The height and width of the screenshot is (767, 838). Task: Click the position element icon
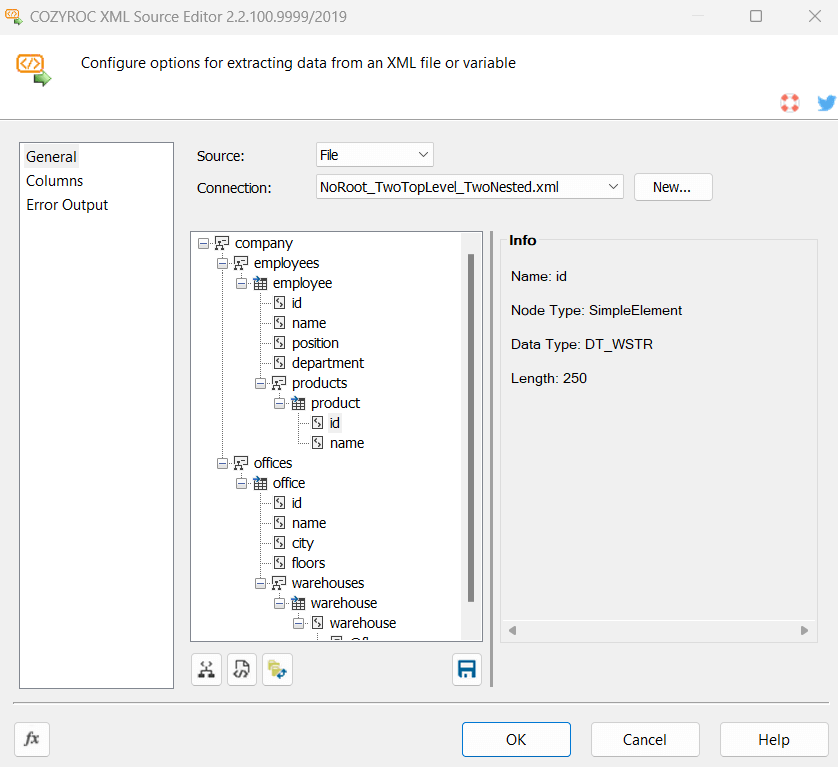(x=280, y=343)
